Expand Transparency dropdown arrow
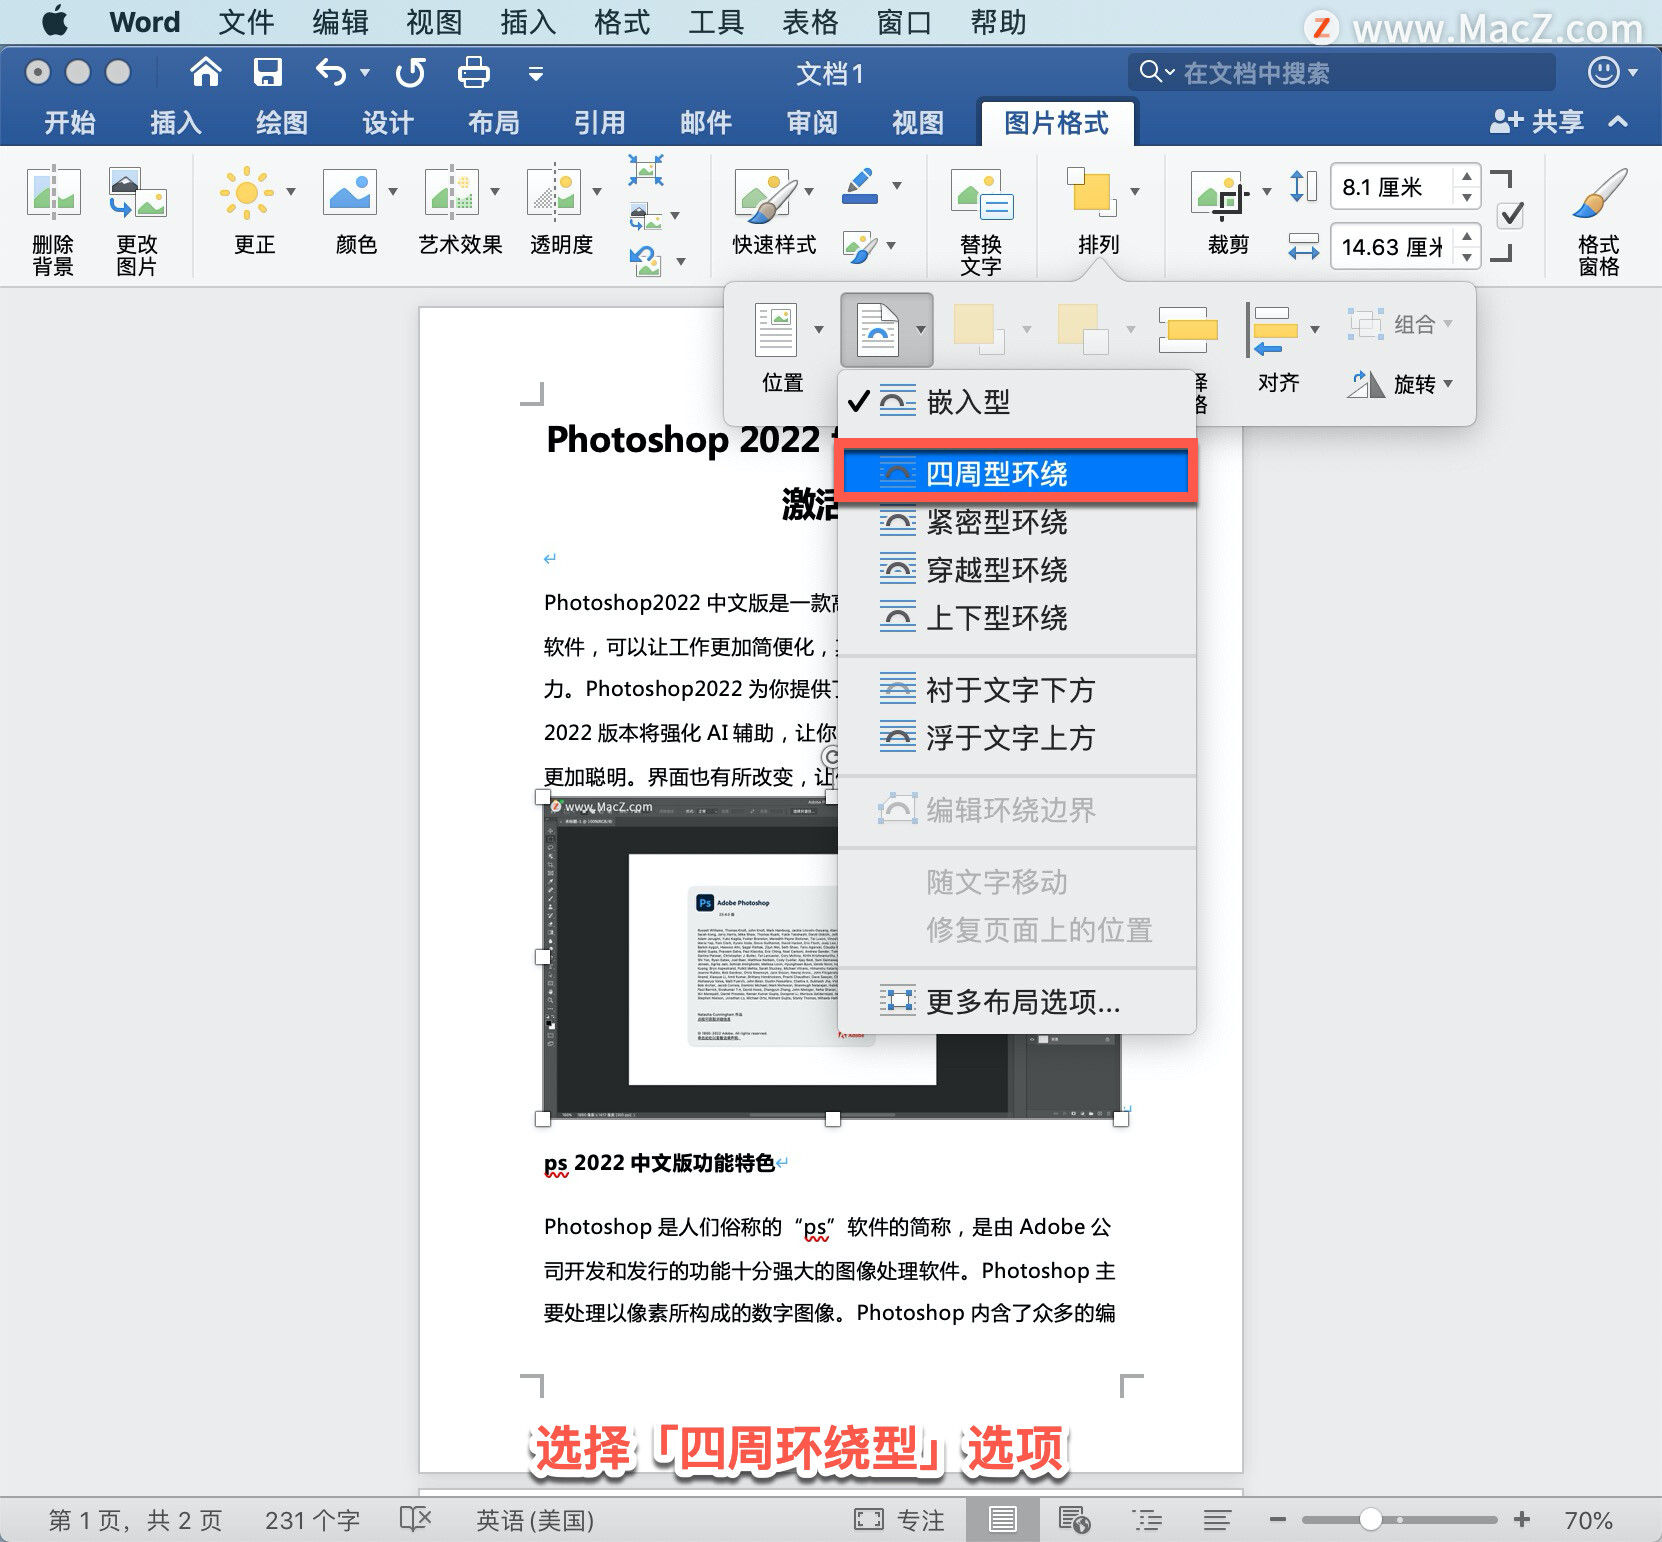 click(597, 191)
